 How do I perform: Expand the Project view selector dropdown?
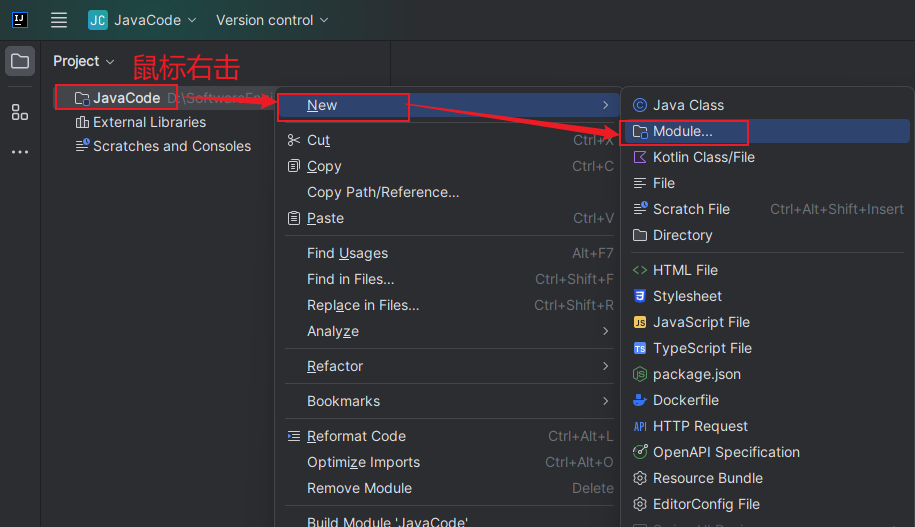click(x=84, y=61)
